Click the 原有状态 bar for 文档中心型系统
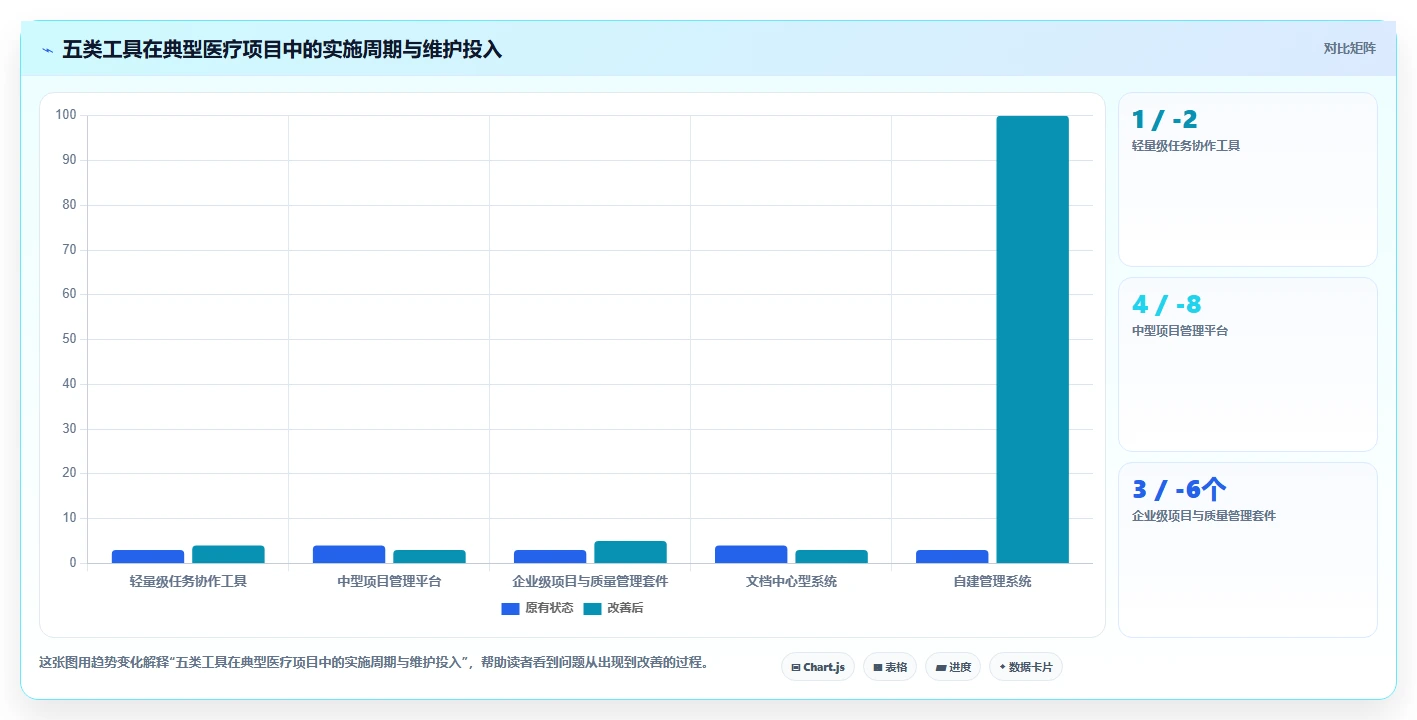 (x=751, y=554)
